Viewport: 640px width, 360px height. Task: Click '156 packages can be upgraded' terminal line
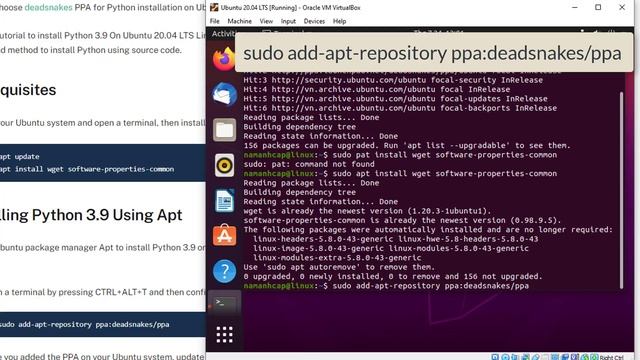(407, 145)
